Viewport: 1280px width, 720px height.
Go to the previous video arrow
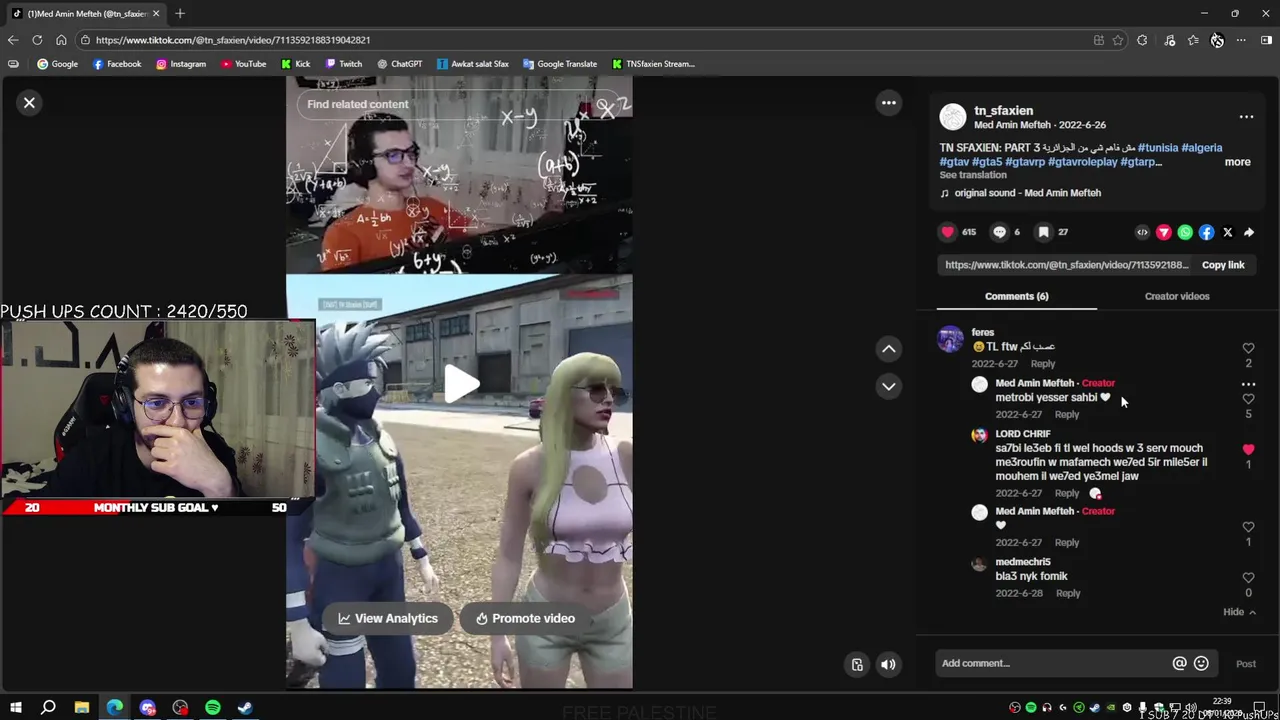[888, 349]
